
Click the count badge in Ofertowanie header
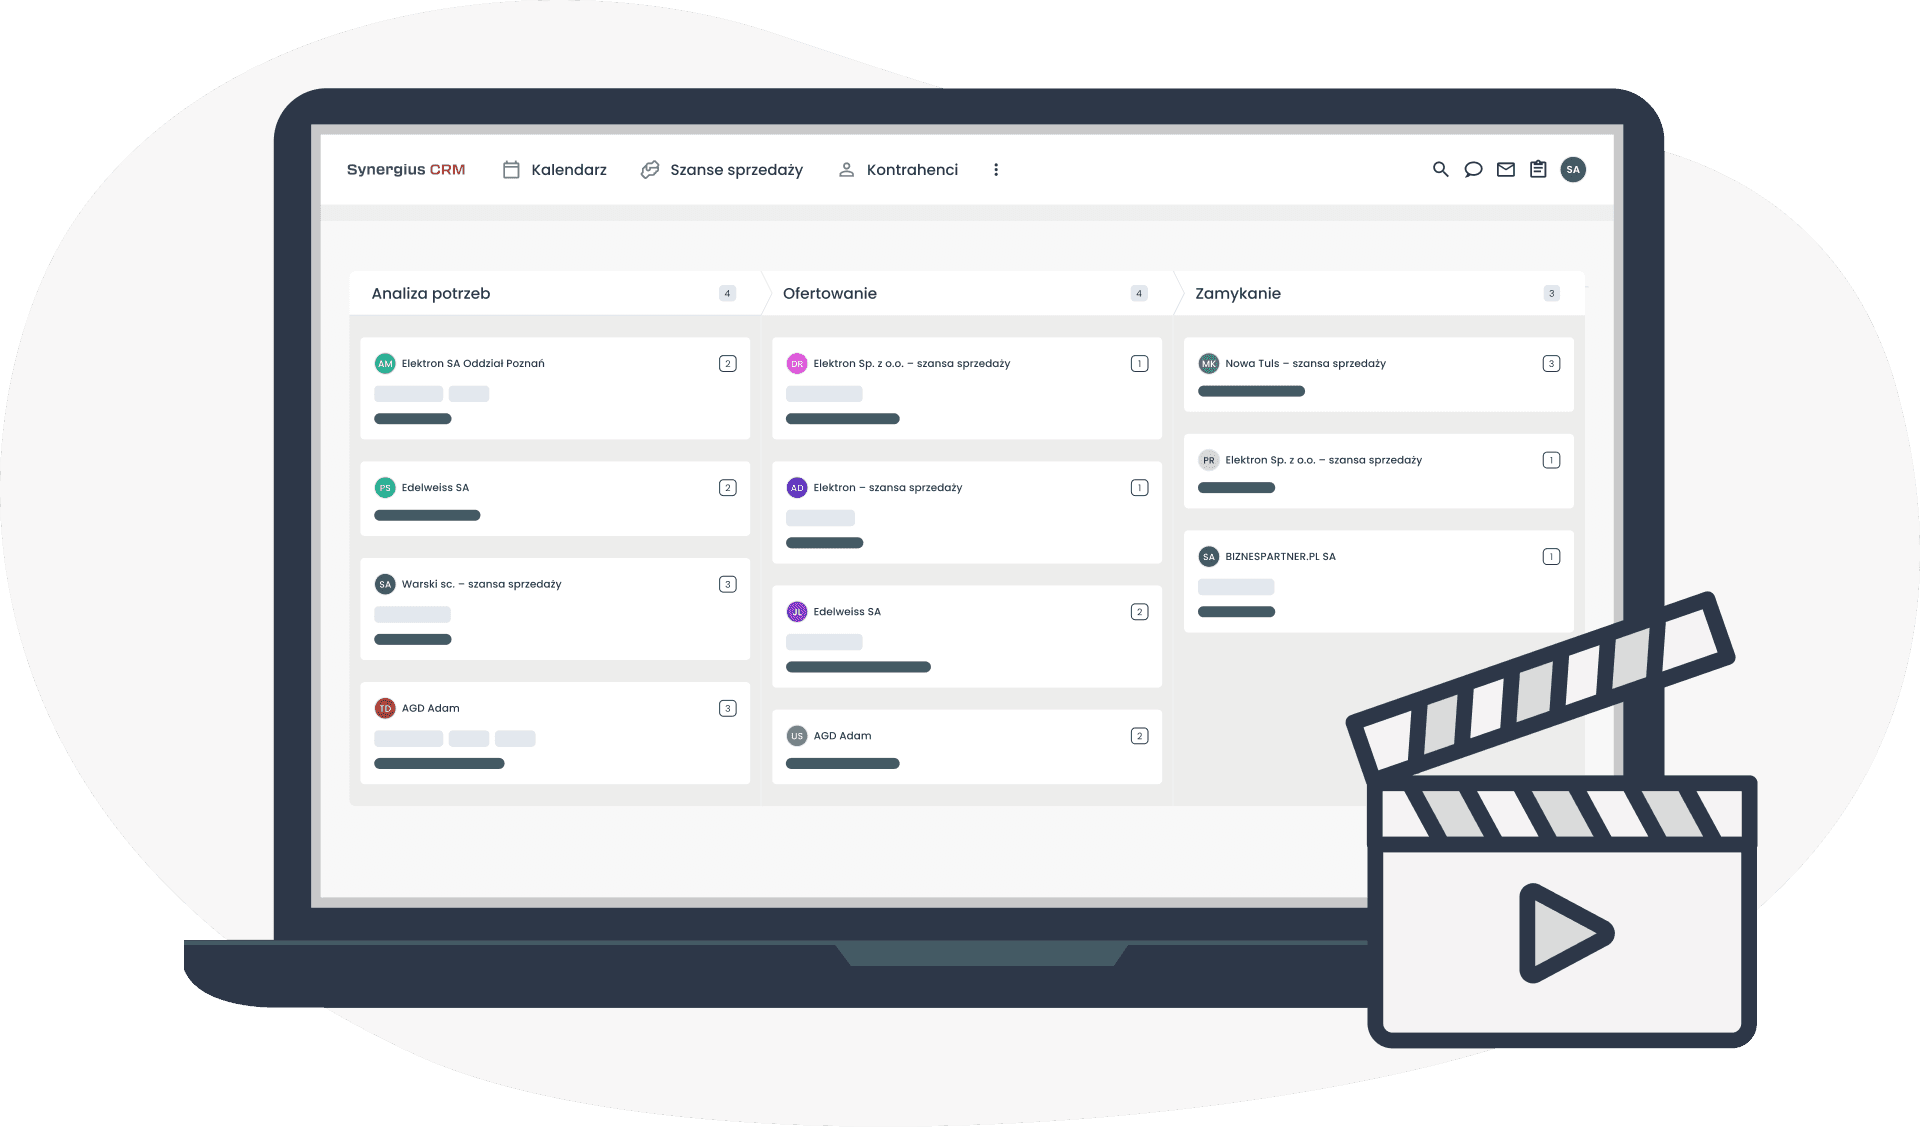click(1139, 293)
